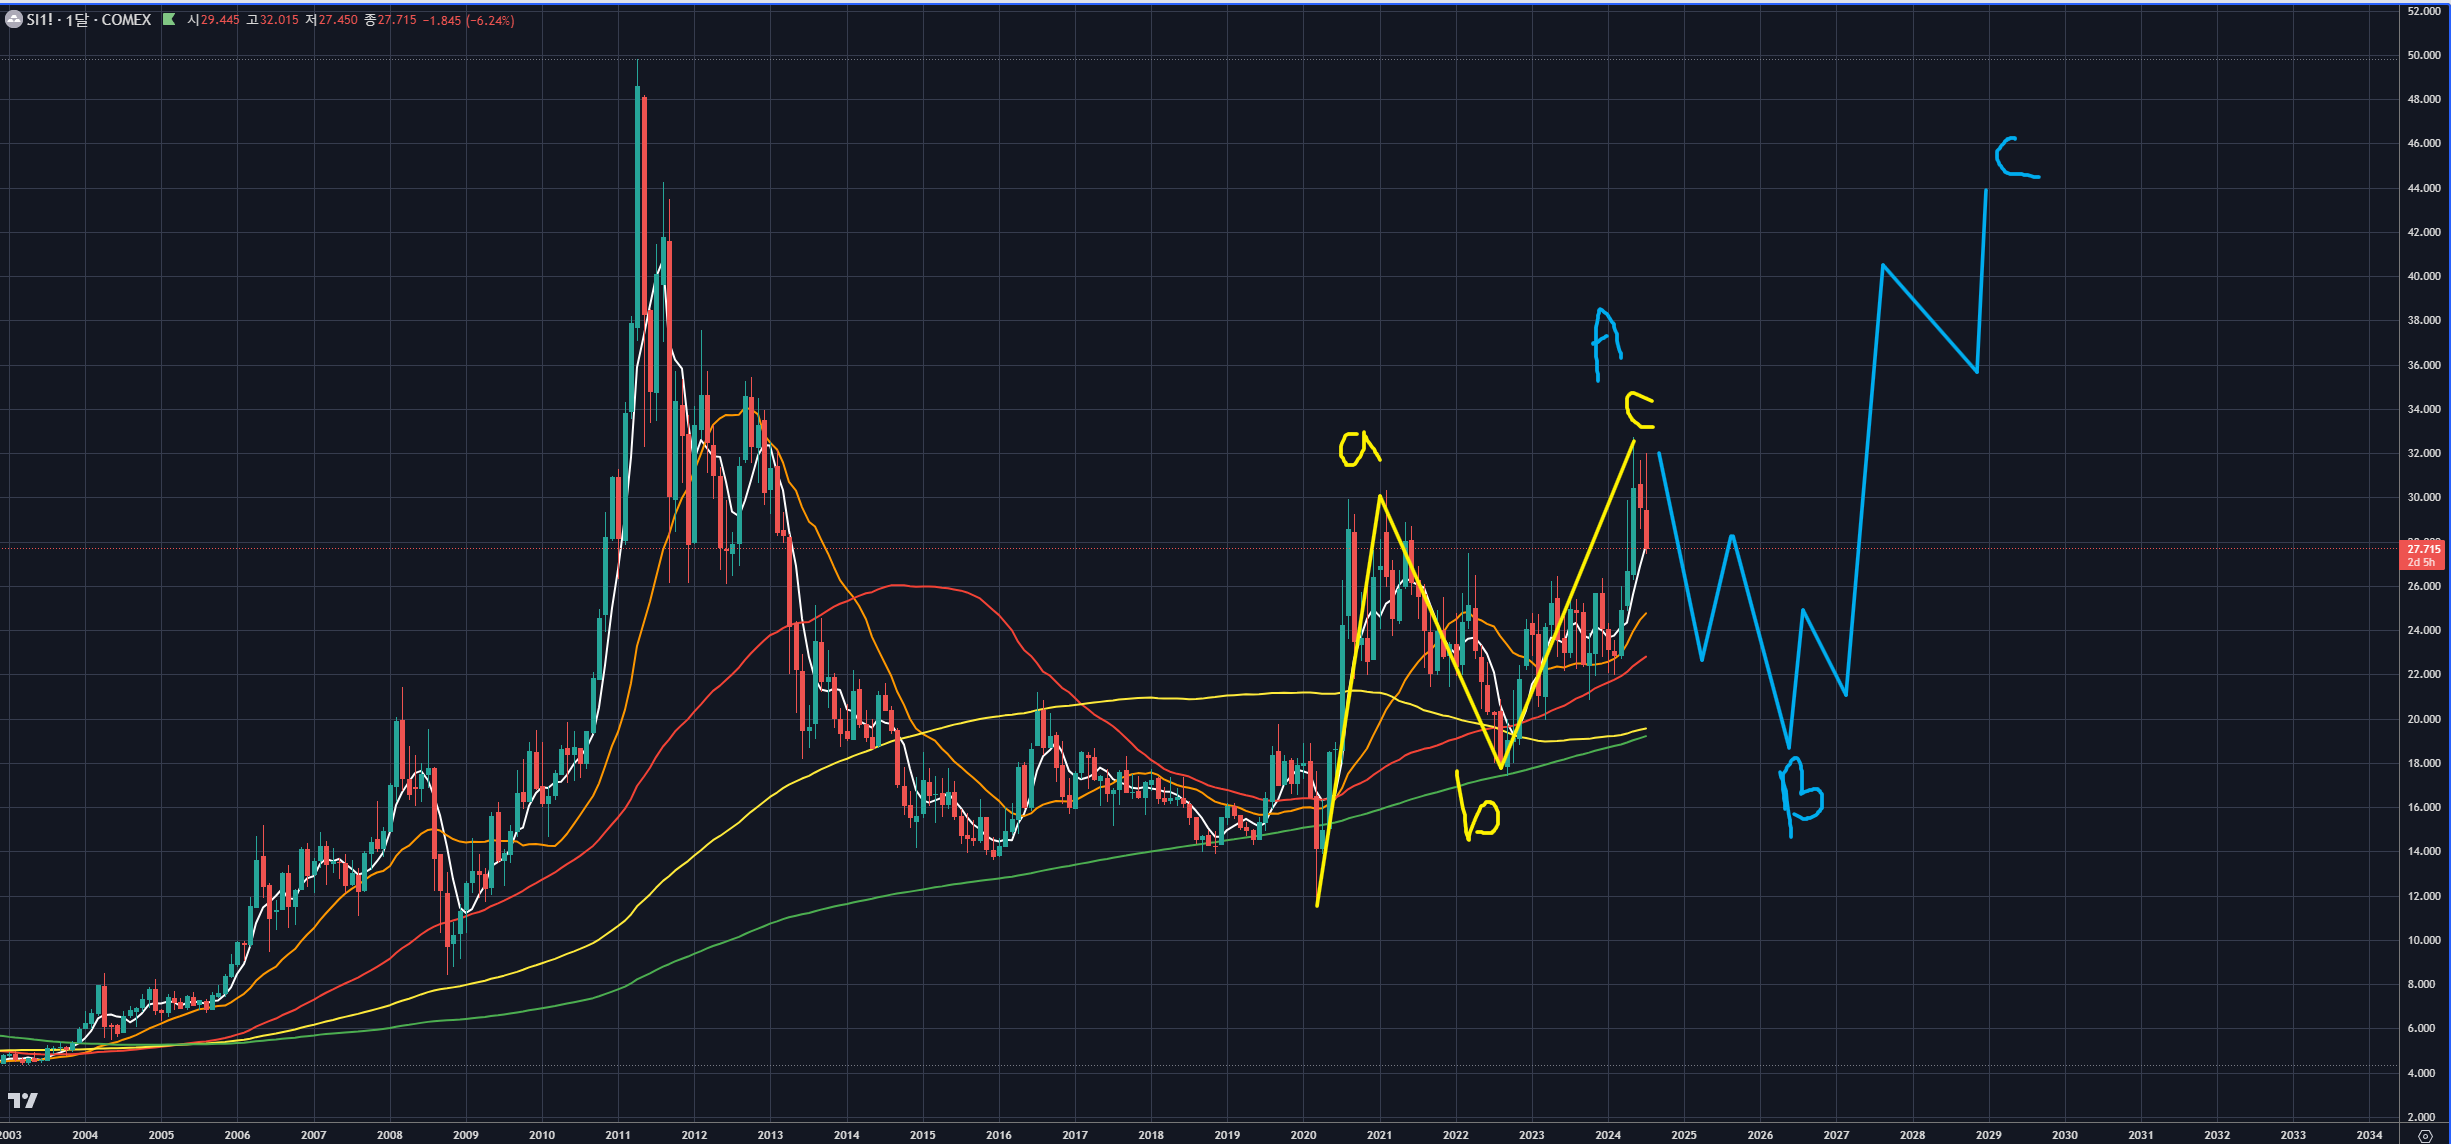Click the silver bars symbol logo icon
This screenshot has height=1144, width=2451.
tap(14, 20)
